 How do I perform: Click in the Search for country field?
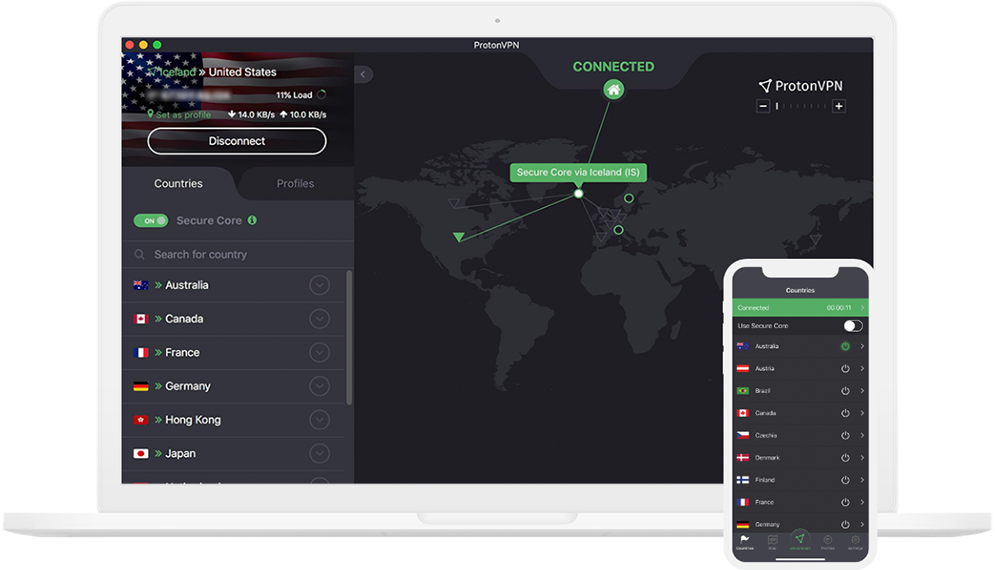click(x=238, y=255)
